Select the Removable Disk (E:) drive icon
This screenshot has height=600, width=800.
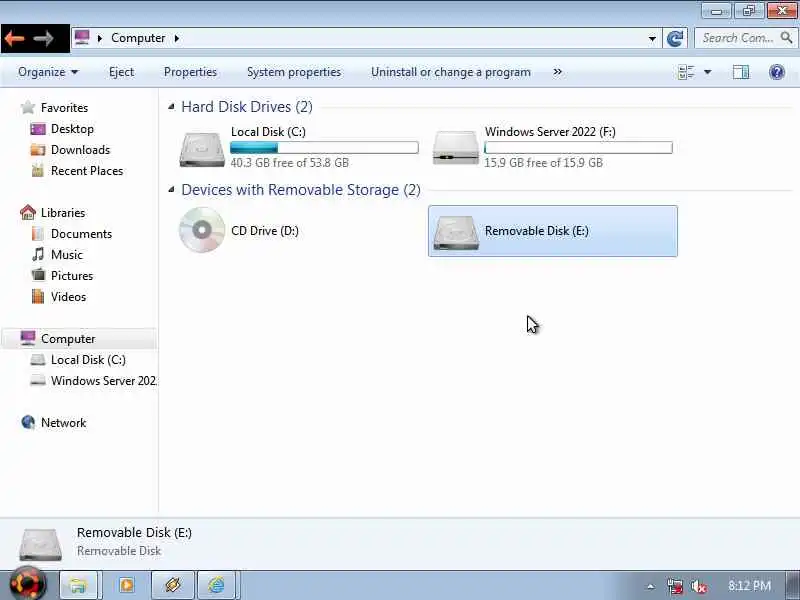(x=456, y=233)
